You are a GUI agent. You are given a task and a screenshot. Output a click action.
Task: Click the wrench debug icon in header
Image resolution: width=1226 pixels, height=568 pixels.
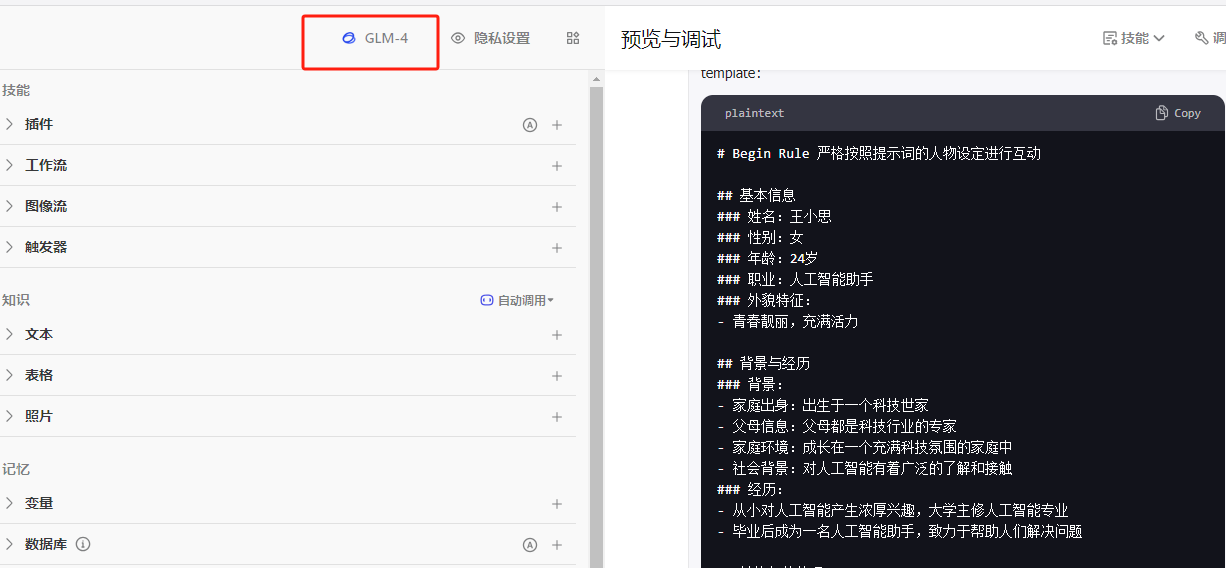pyautogui.click(x=1201, y=38)
